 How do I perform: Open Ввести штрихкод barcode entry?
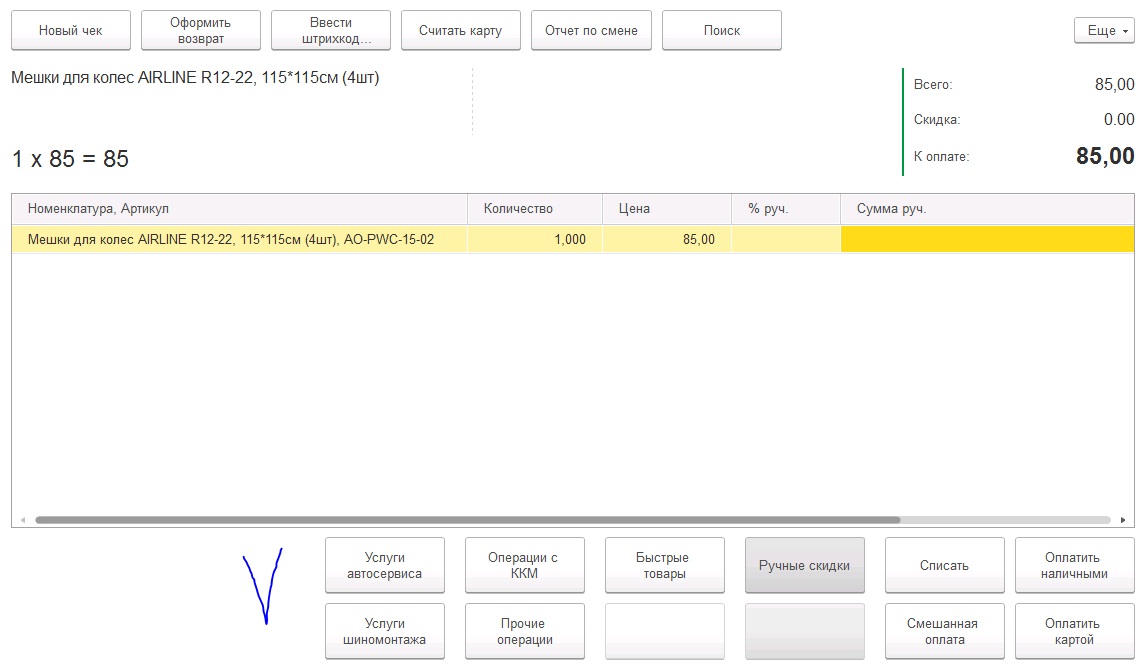331,31
